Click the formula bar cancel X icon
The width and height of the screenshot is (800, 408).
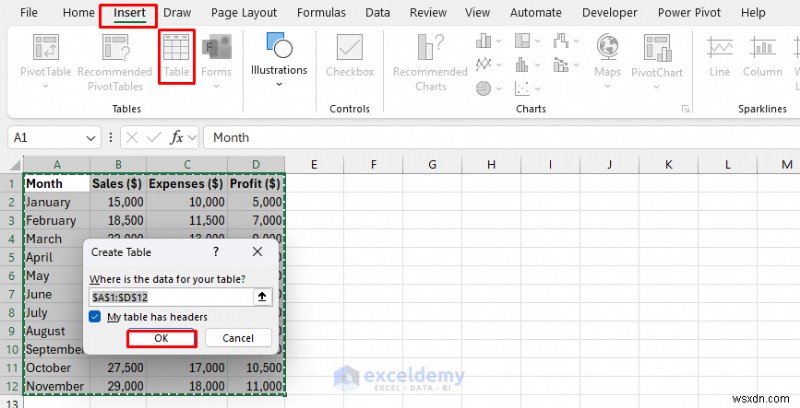click(132, 138)
